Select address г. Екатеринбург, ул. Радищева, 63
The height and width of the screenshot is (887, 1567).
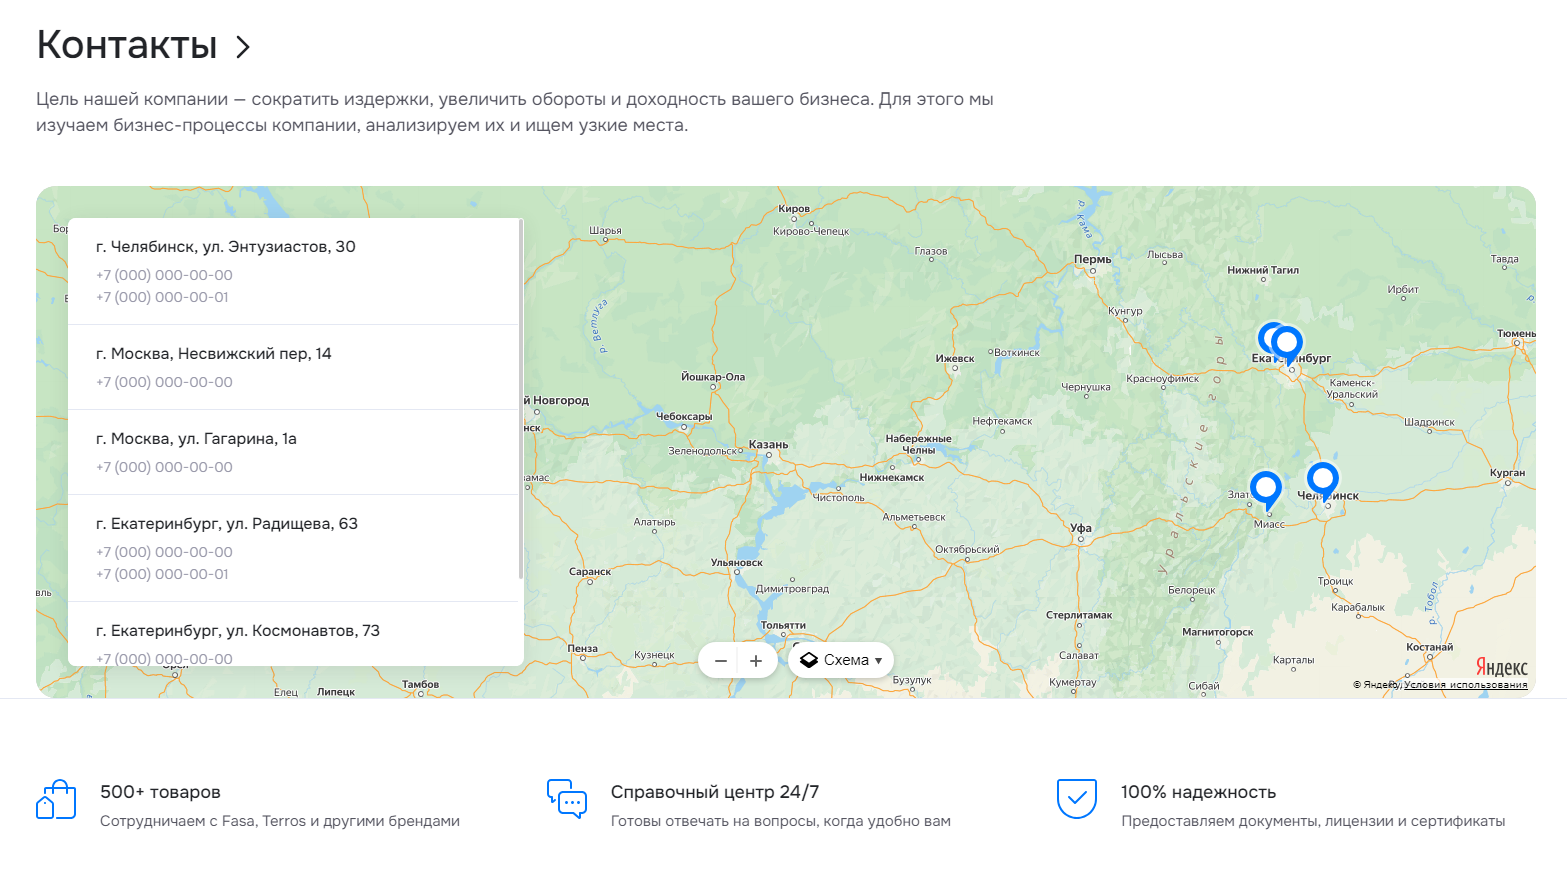point(227,524)
